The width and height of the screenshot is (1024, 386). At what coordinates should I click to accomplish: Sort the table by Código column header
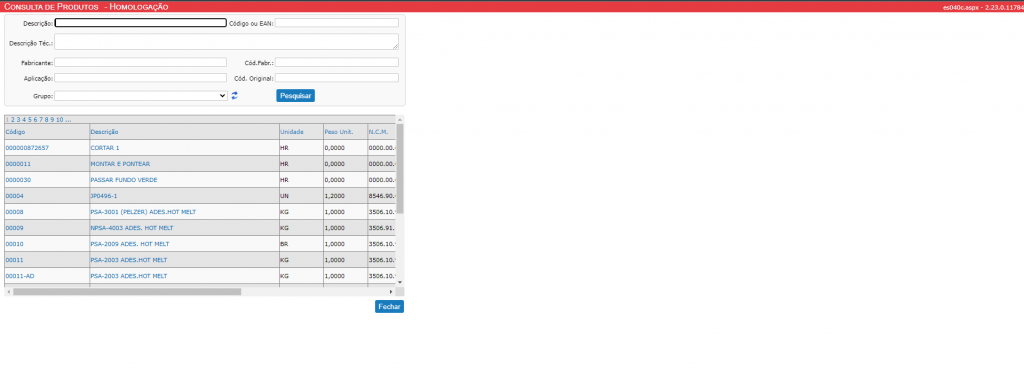pyautogui.click(x=15, y=132)
